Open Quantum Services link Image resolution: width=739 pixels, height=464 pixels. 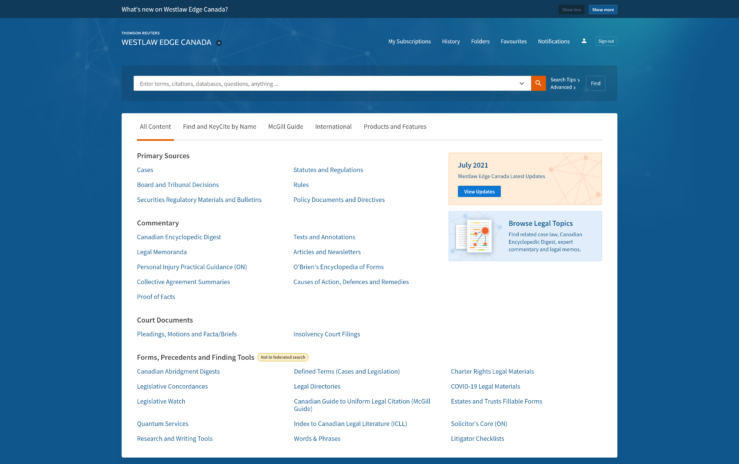click(162, 423)
